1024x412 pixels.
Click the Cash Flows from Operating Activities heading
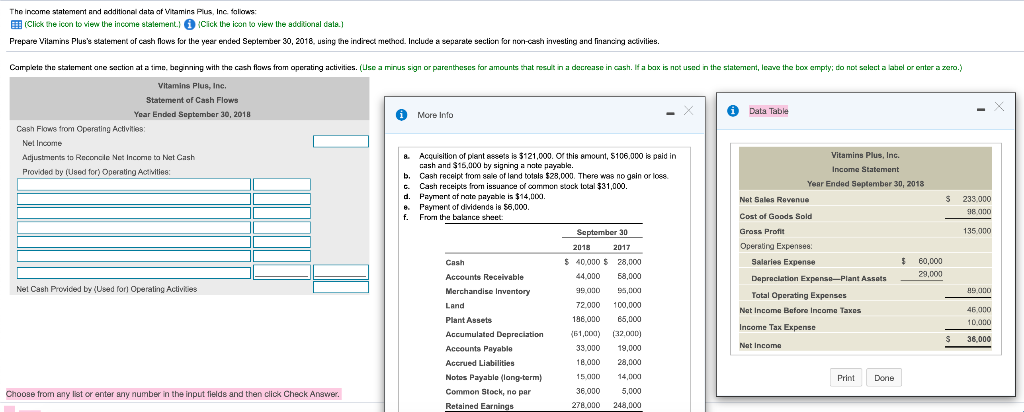[80, 129]
